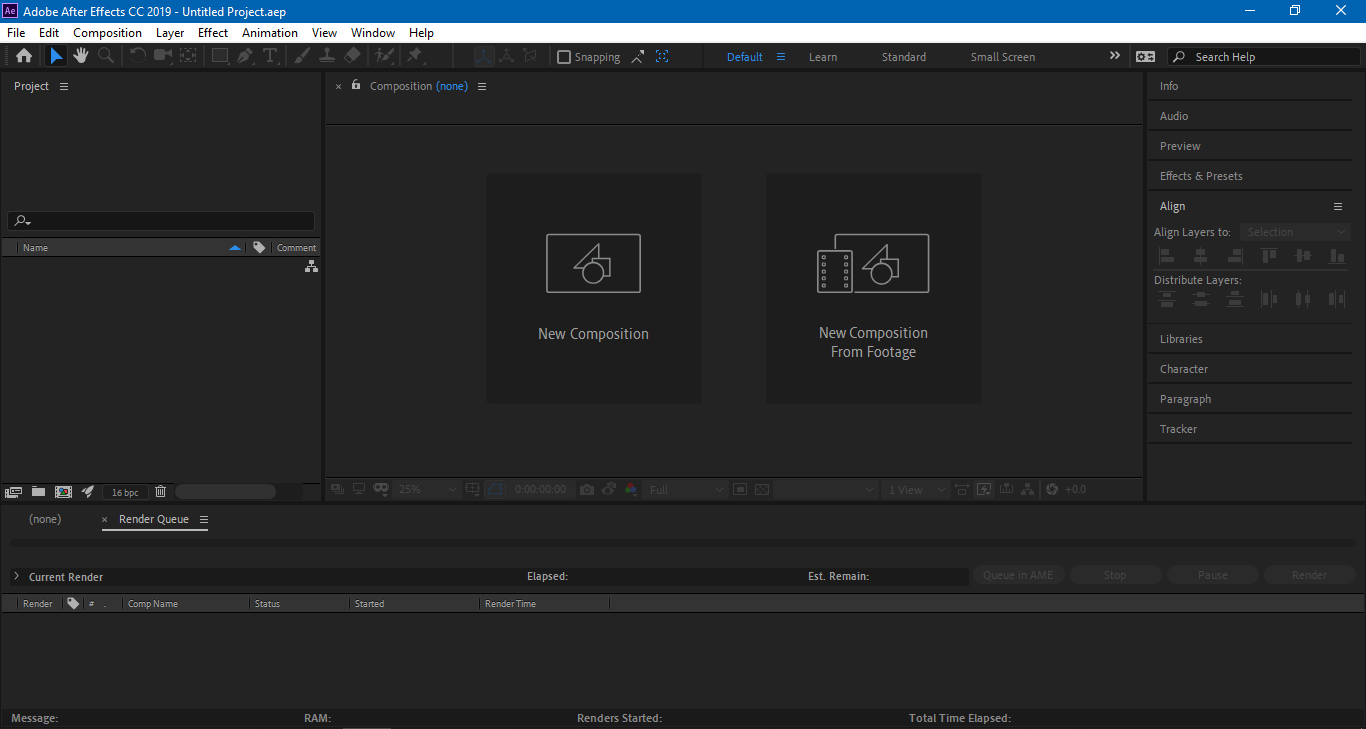
Task: Select the Unified Camera tool
Action: 162,56
